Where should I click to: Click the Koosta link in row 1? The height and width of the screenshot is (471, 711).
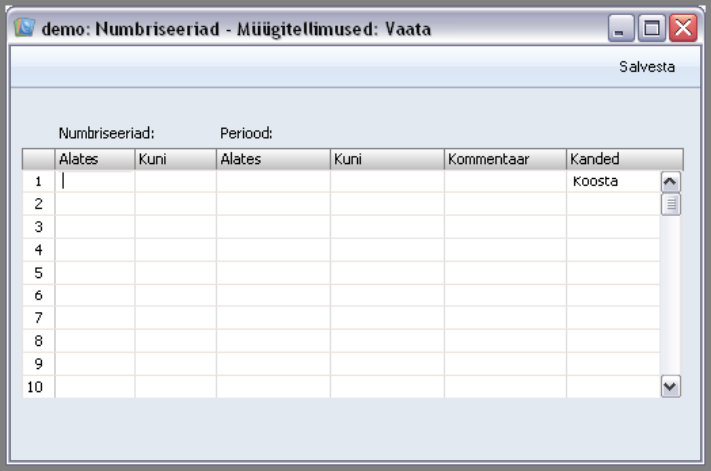tap(595, 181)
